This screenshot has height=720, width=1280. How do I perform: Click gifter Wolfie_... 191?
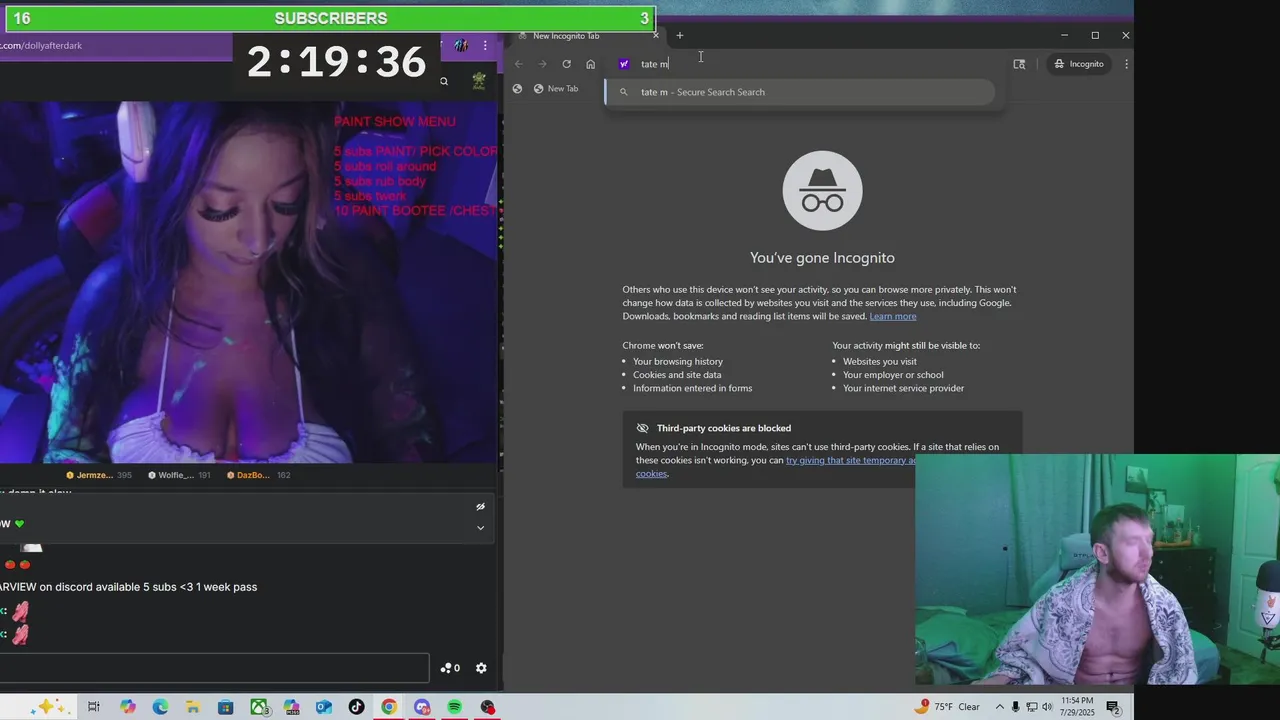179,475
